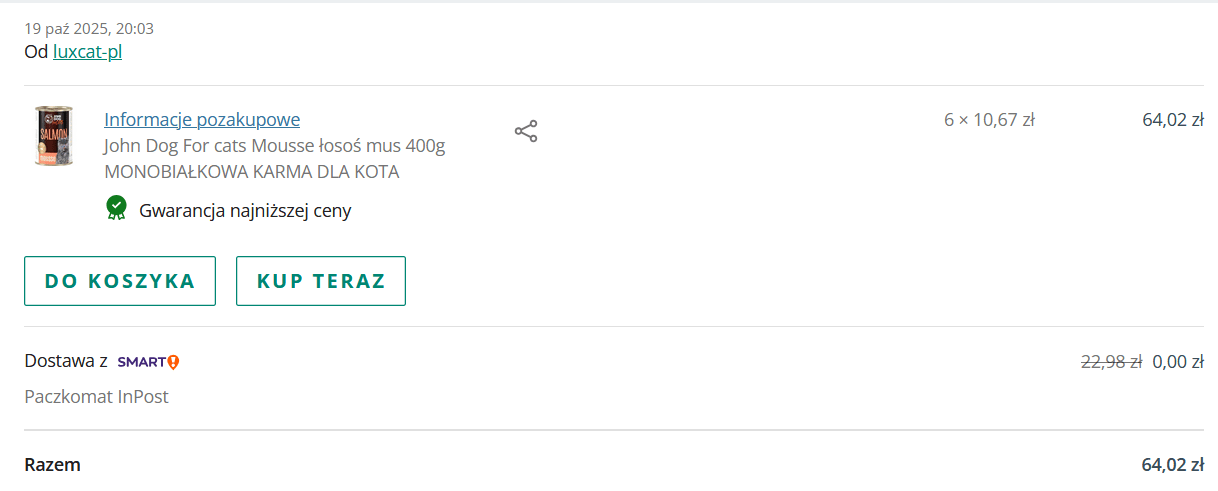Open the salmon can product thumbnail

click(53, 136)
